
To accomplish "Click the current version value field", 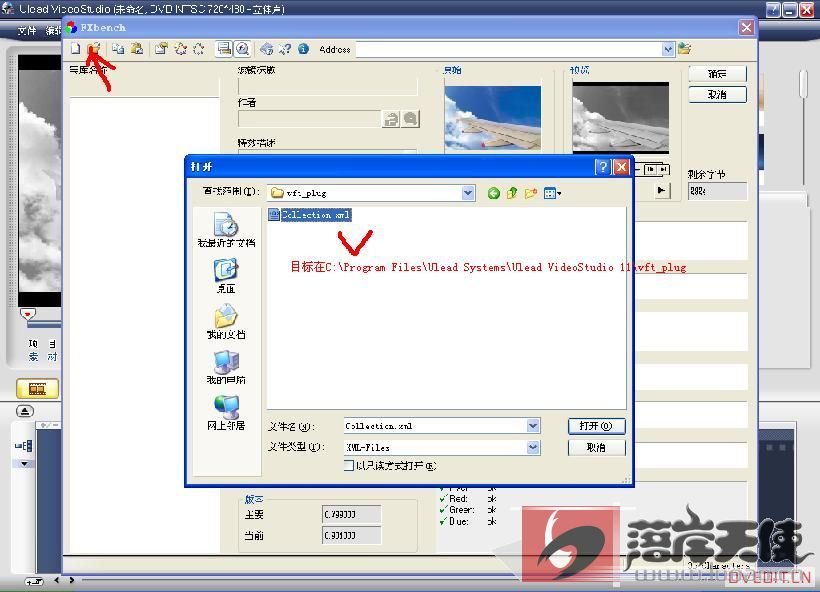I will [x=351, y=536].
